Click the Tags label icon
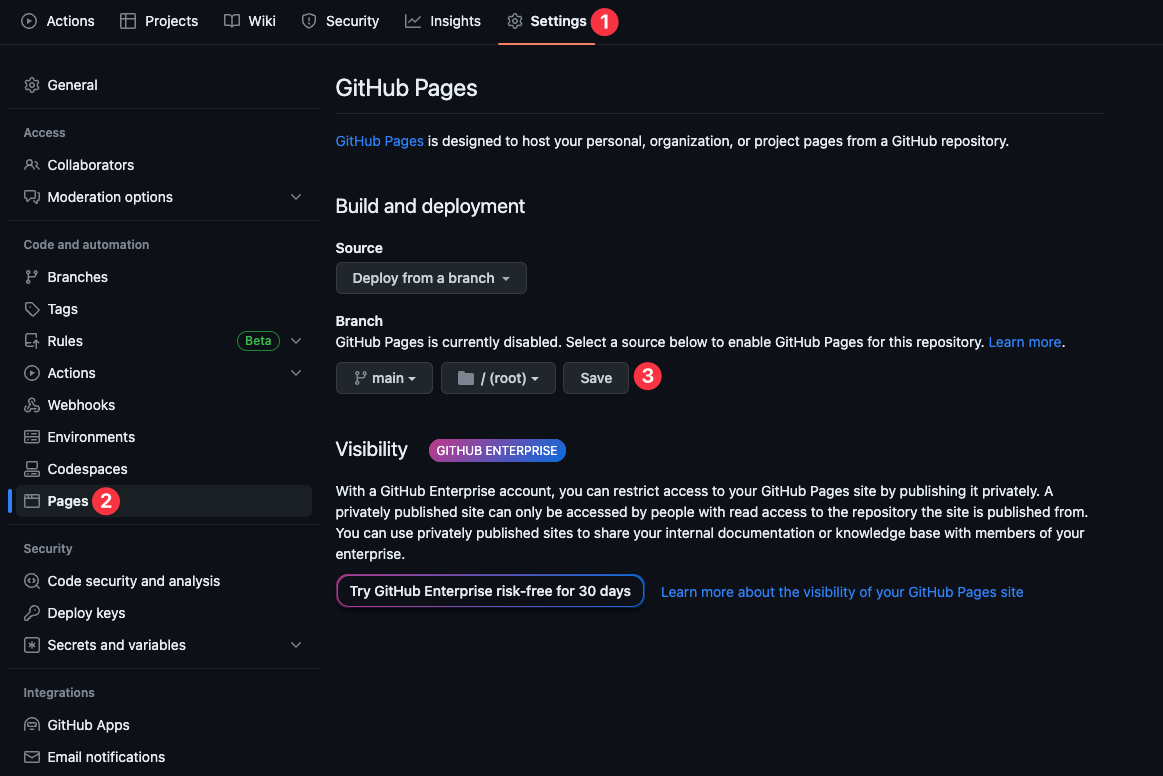This screenshot has width=1163, height=776. 32,309
